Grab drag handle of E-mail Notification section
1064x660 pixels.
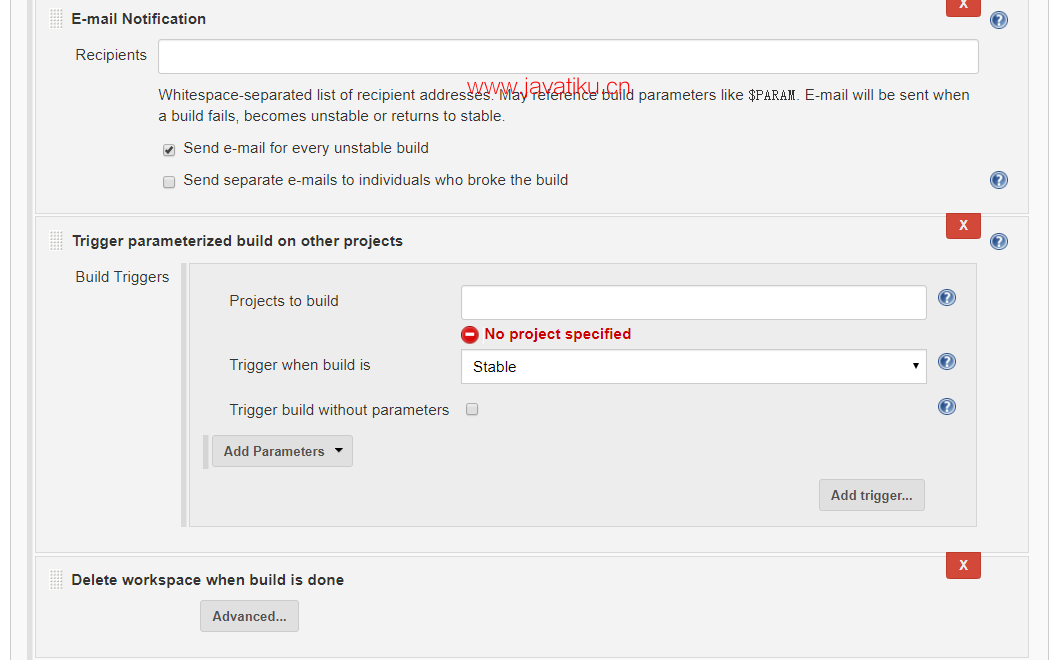(x=56, y=19)
